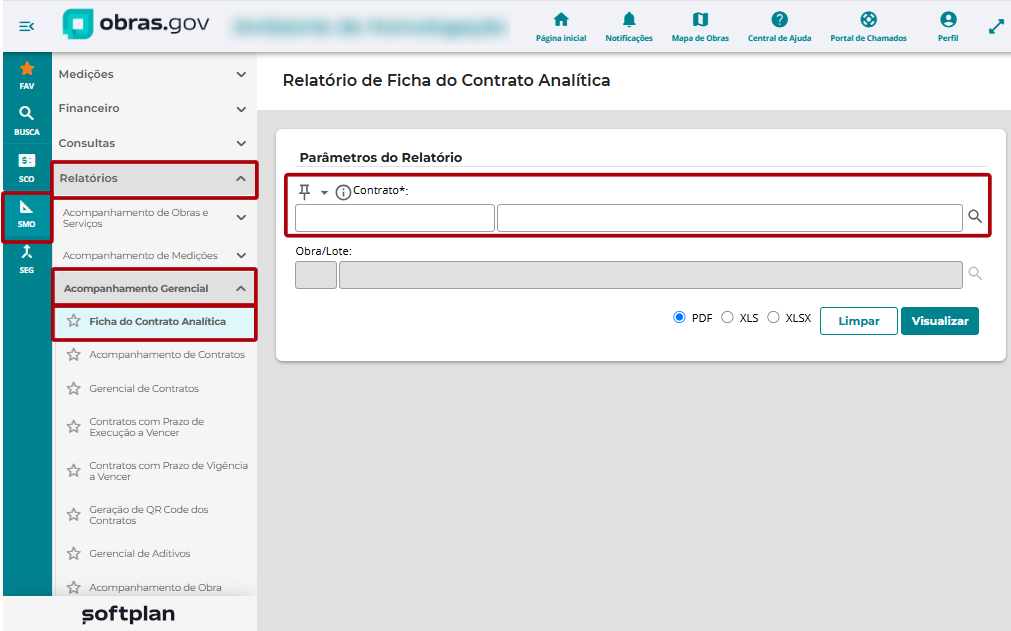Open the Perfil user icon

click(x=948, y=27)
